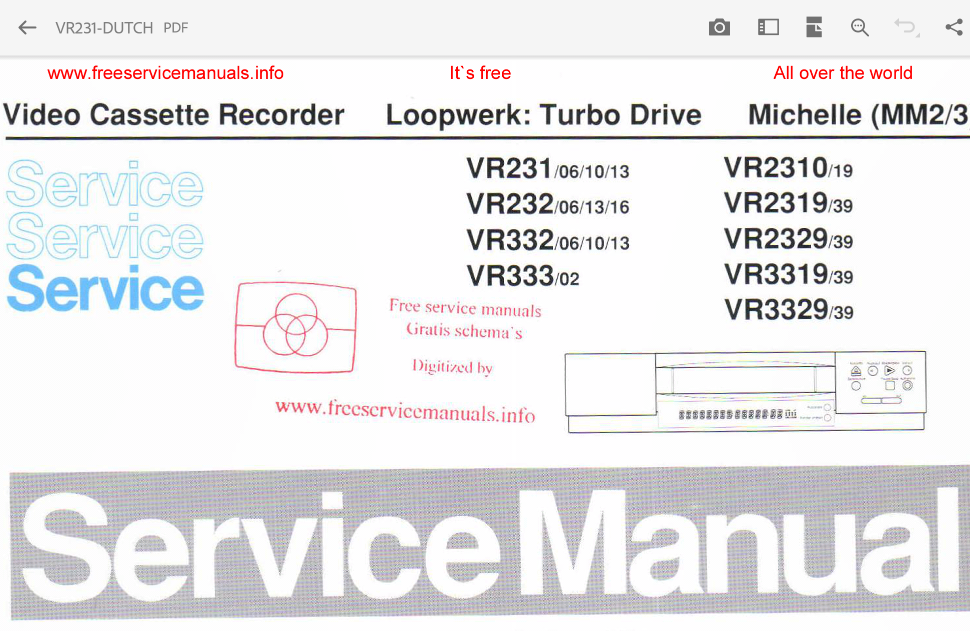Viewport: 970px width, 631px height.
Task: Click the "All over the world" text
Action: 843,73
